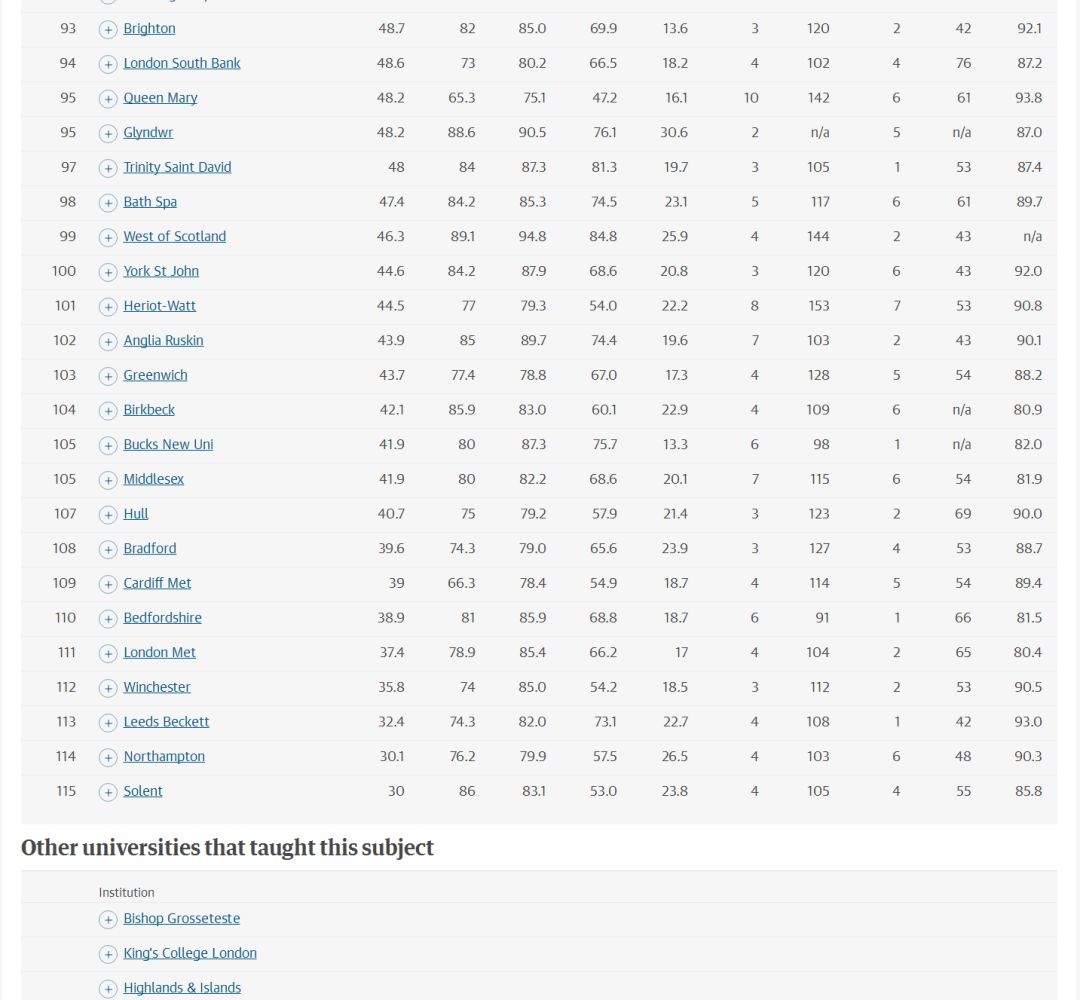The height and width of the screenshot is (1000, 1080).
Task: Select the 'Other universities that taught this subject' heading
Action: pyautogui.click(x=227, y=848)
